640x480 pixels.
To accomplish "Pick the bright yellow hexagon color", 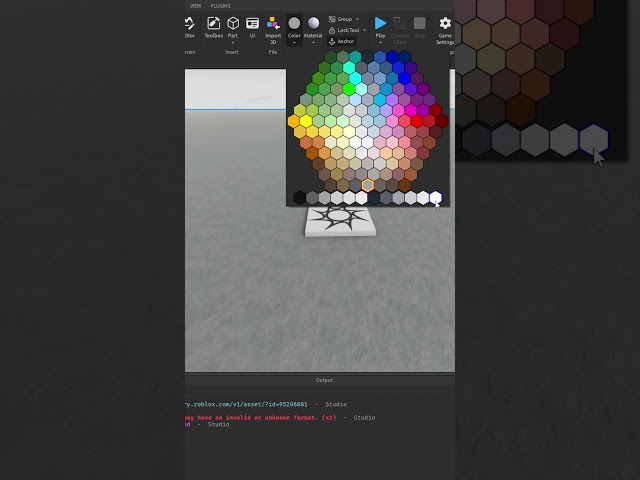I will tap(306, 121).
